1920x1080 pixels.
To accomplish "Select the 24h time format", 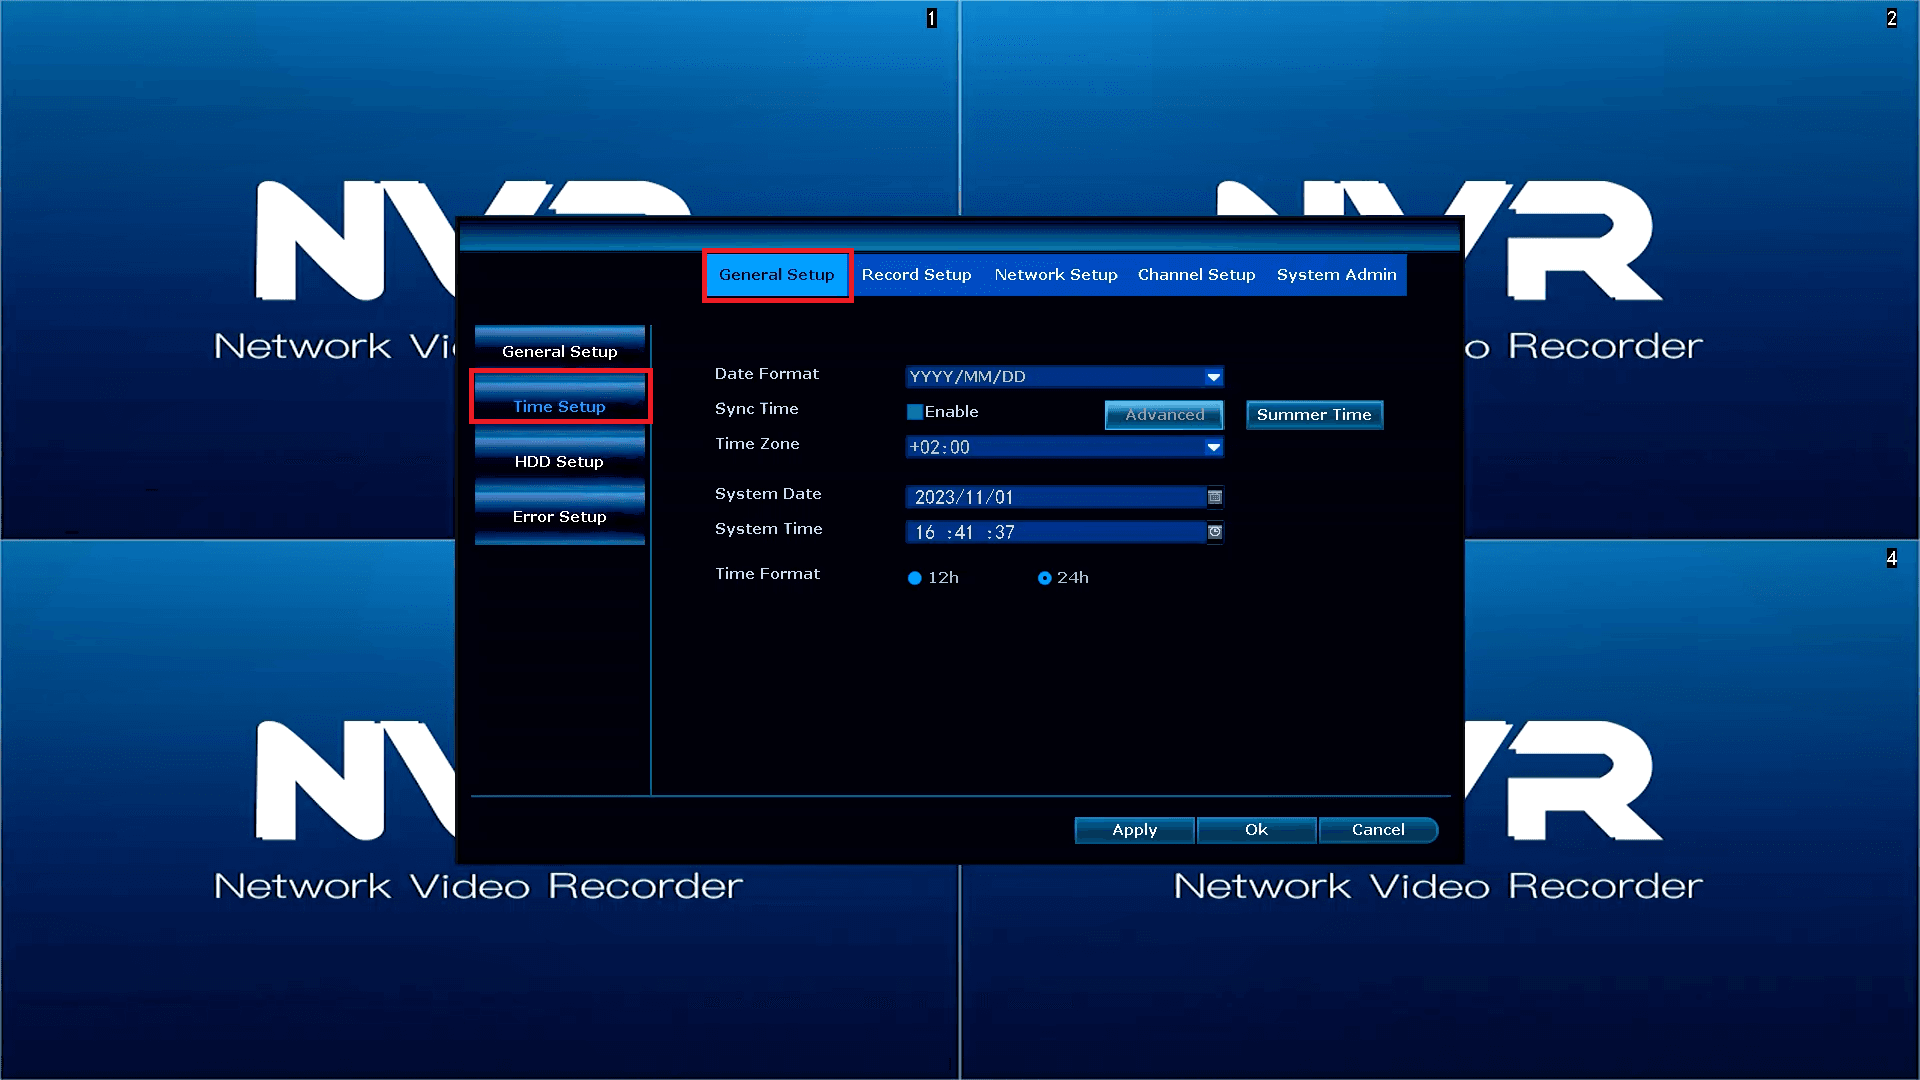I will (1044, 578).
